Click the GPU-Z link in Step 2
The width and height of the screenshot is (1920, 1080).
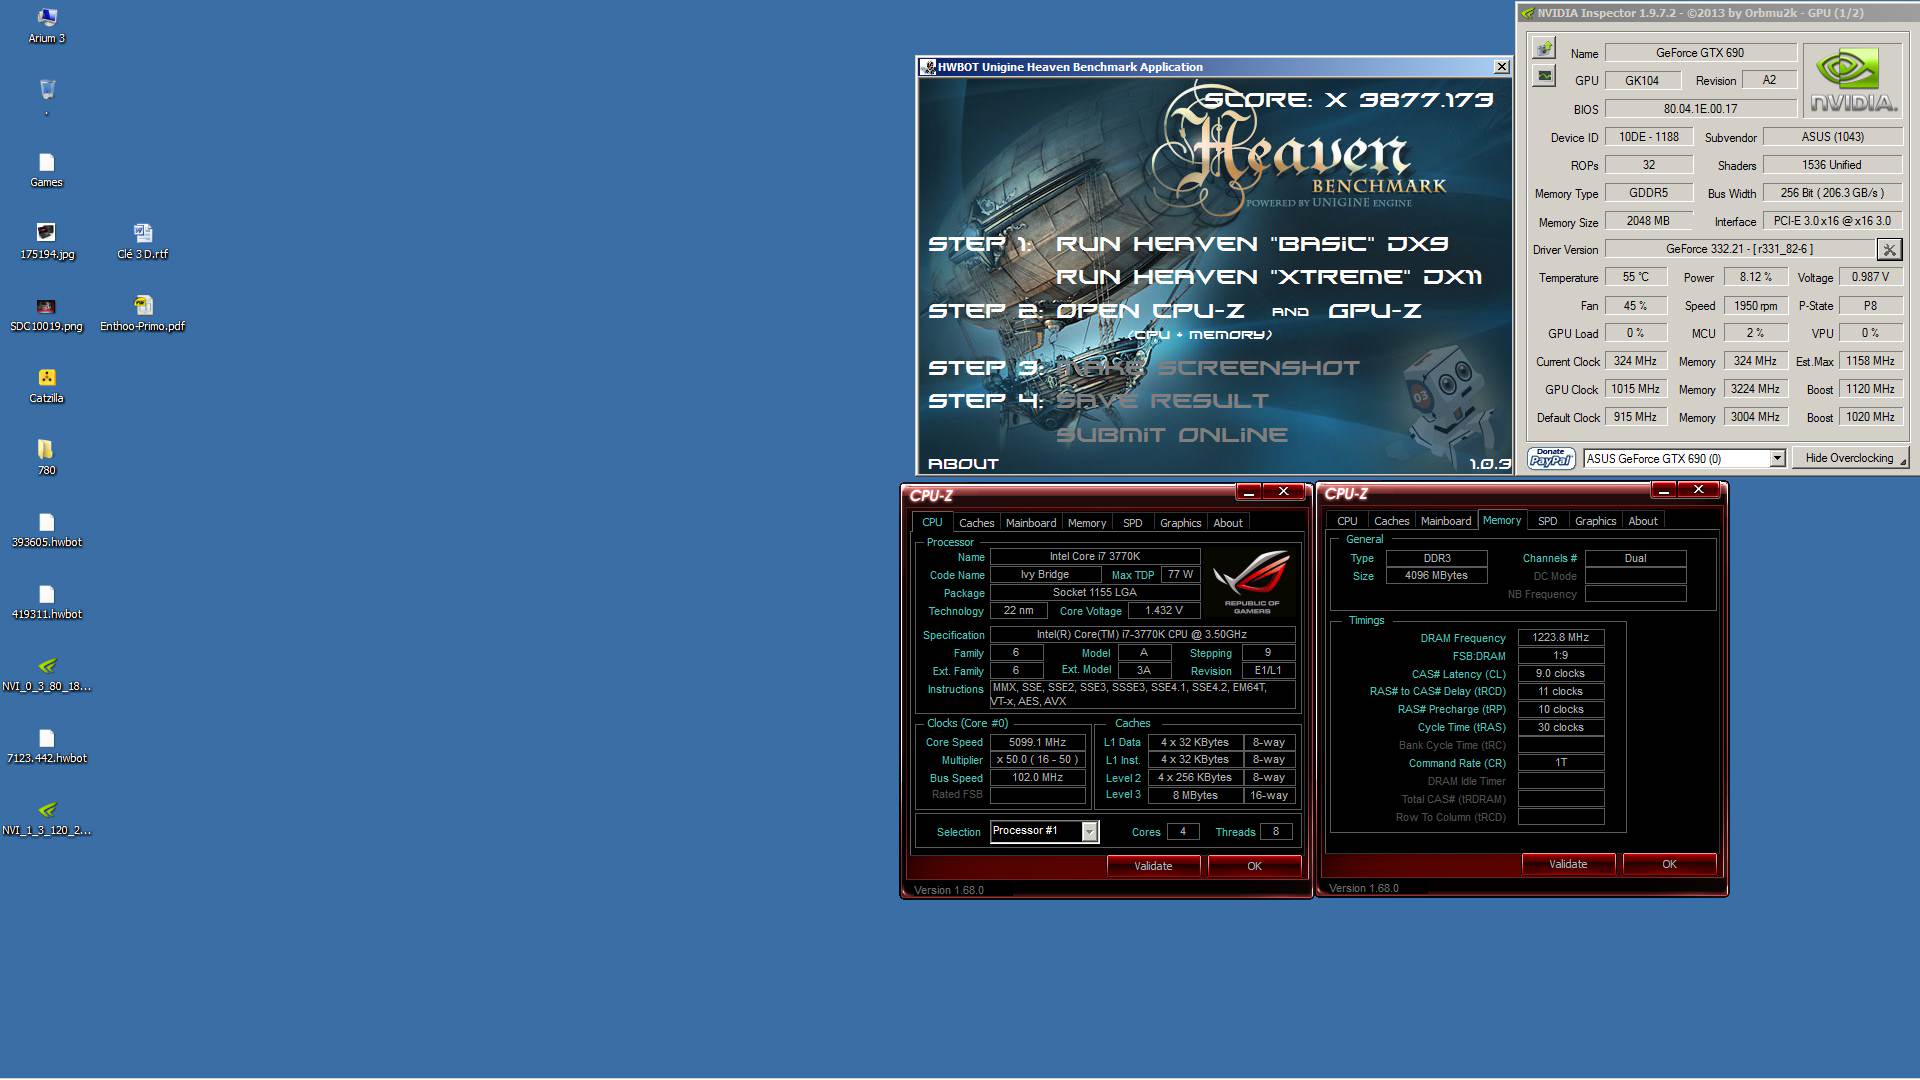point(1375,311)
